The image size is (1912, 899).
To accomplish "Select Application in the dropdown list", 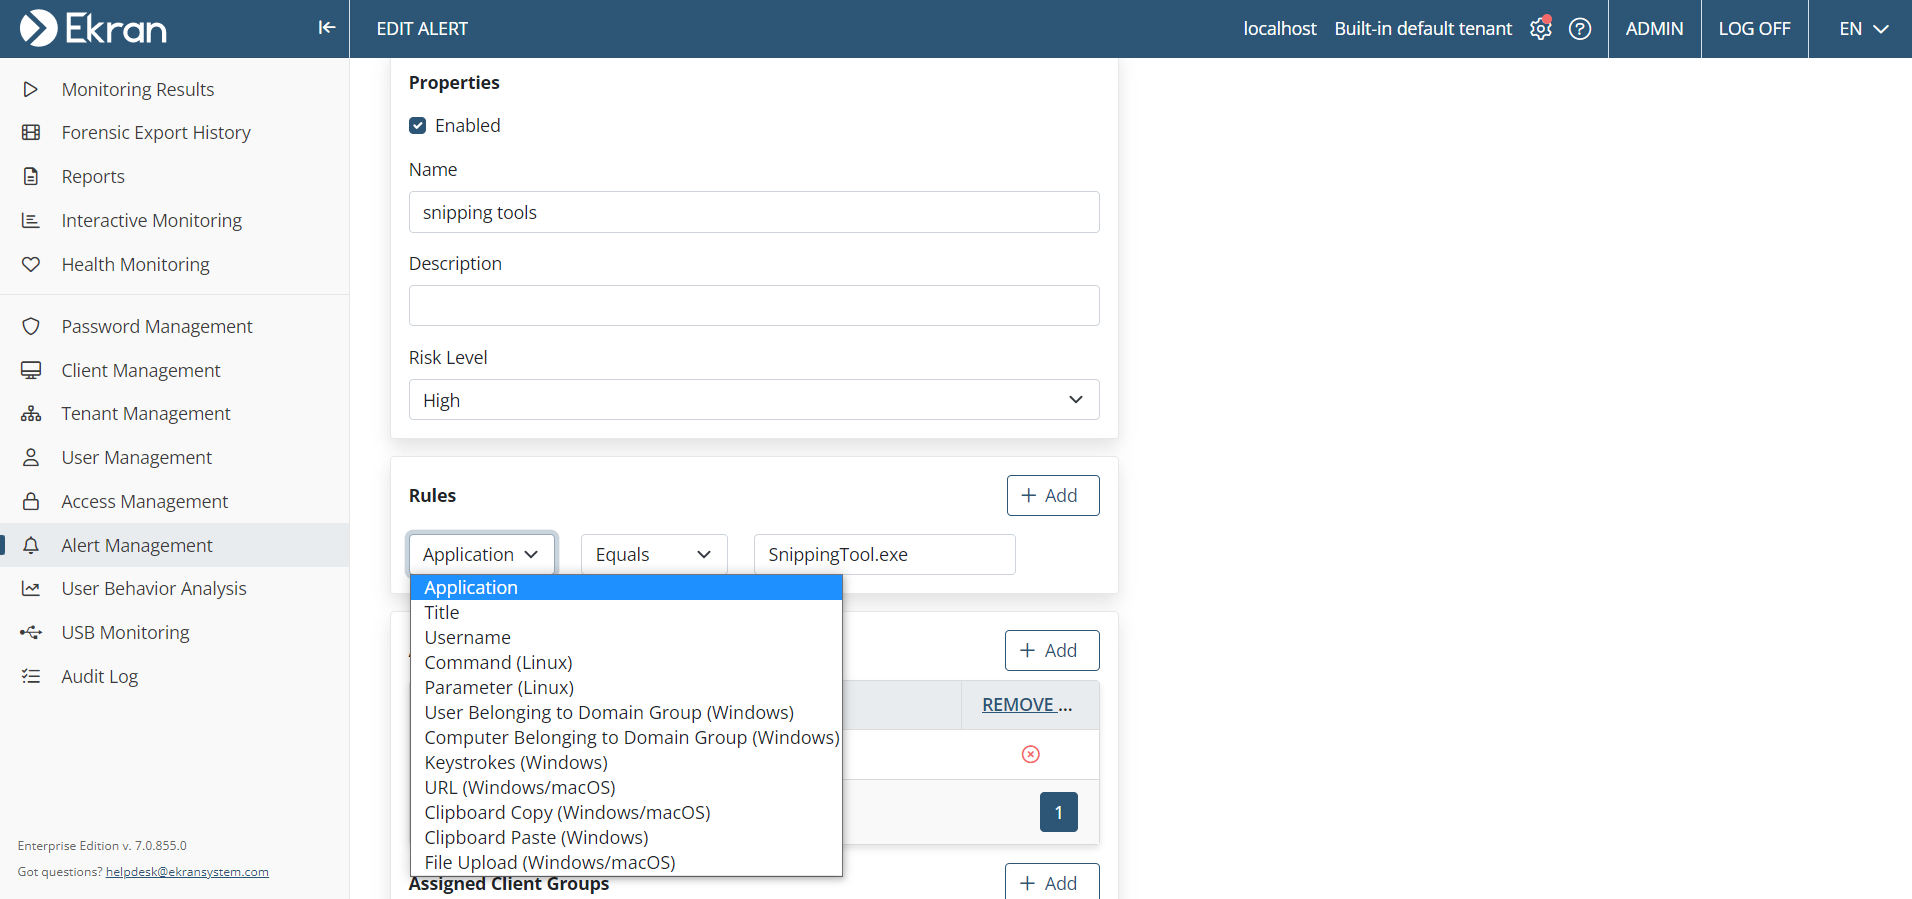I will click(626, 587).
